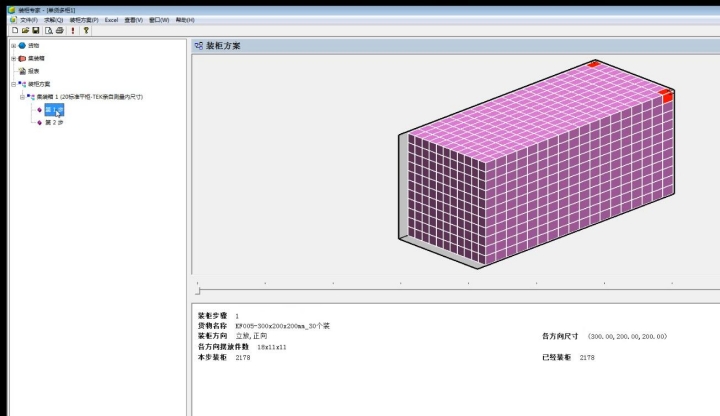Open the 文件(F) menu

[29, 19]
